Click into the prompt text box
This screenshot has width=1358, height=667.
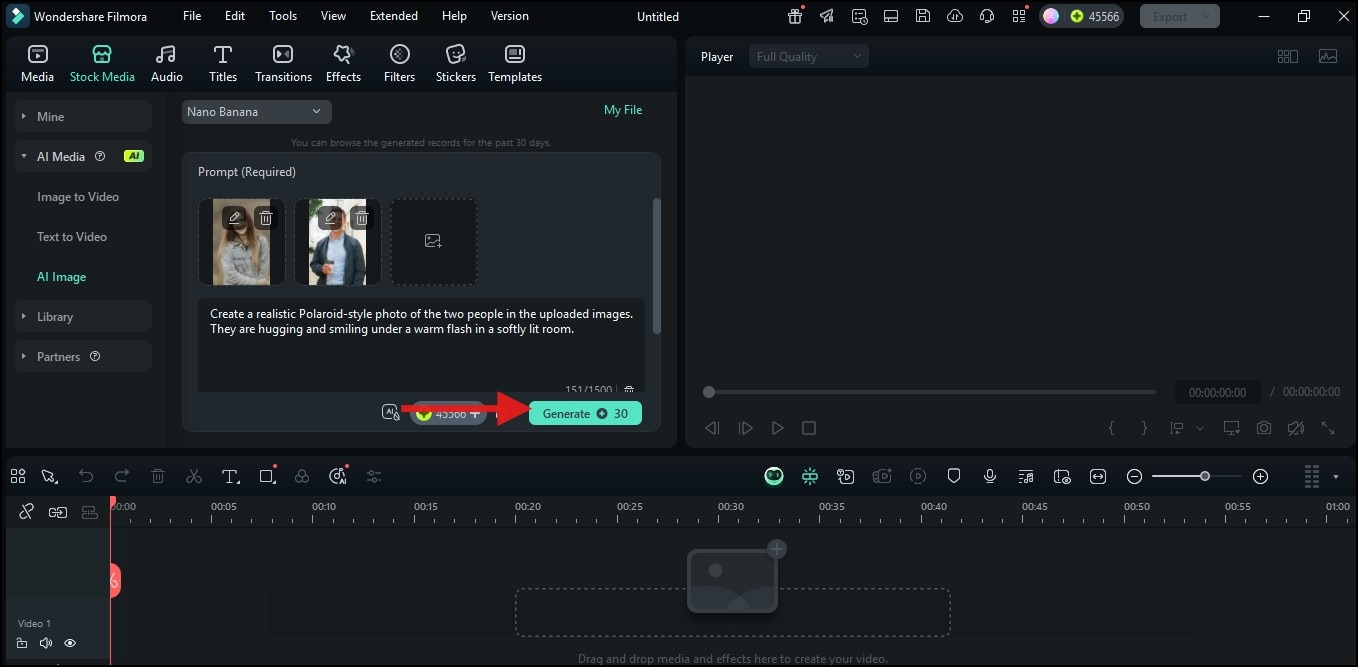click(x=421, y=345)
